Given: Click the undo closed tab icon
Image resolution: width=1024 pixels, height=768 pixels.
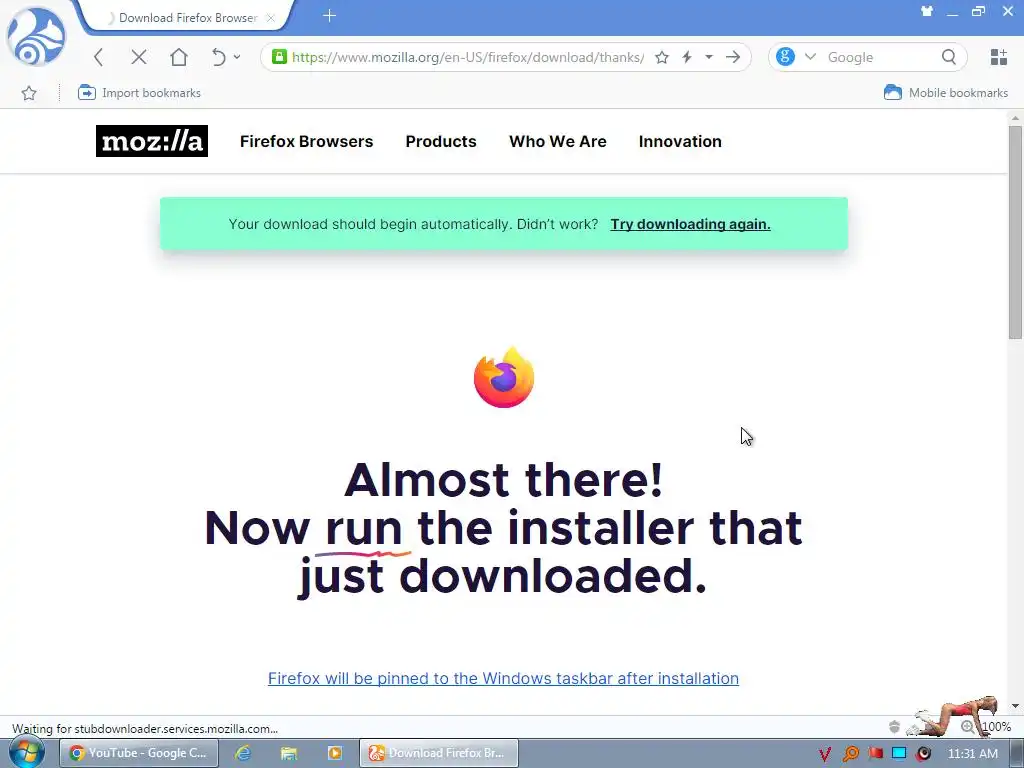Looking at the screenshot, I should [219, 57].
